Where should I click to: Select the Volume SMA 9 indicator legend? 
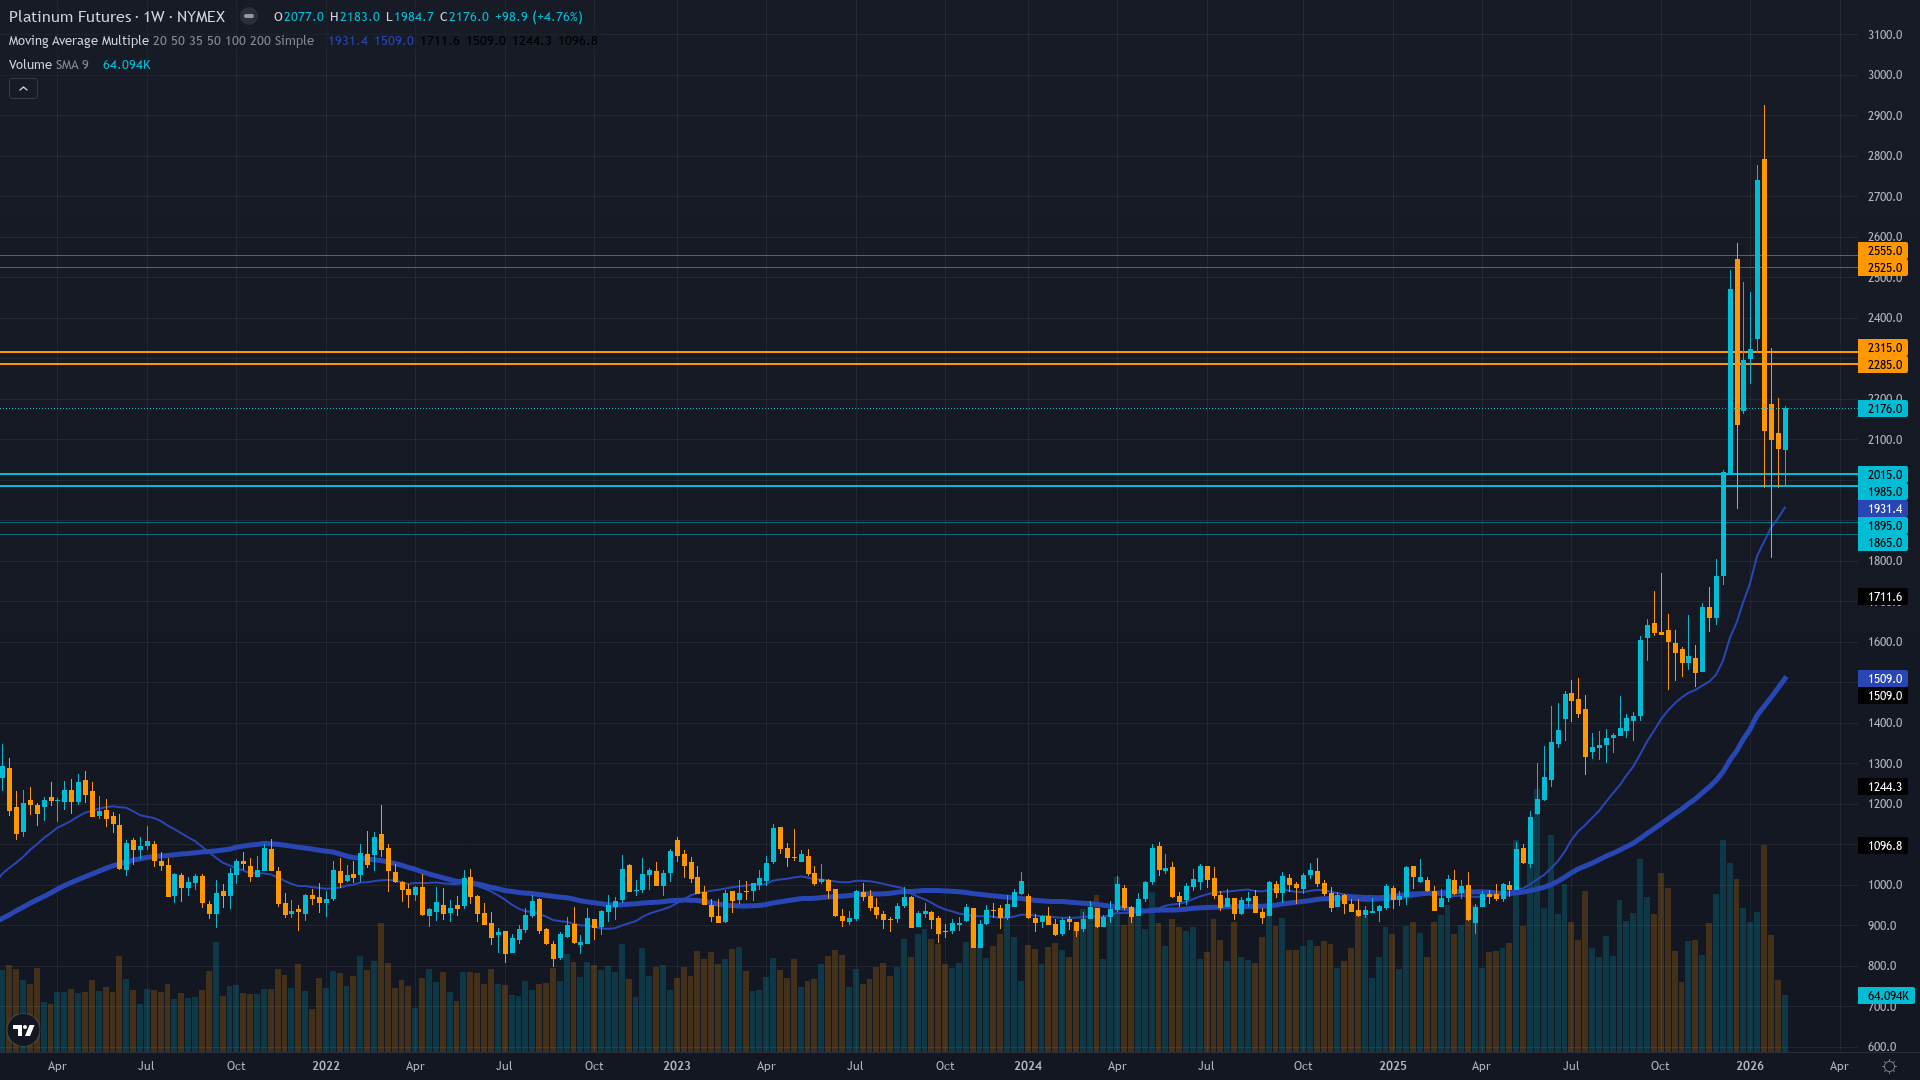pos(48,65)
